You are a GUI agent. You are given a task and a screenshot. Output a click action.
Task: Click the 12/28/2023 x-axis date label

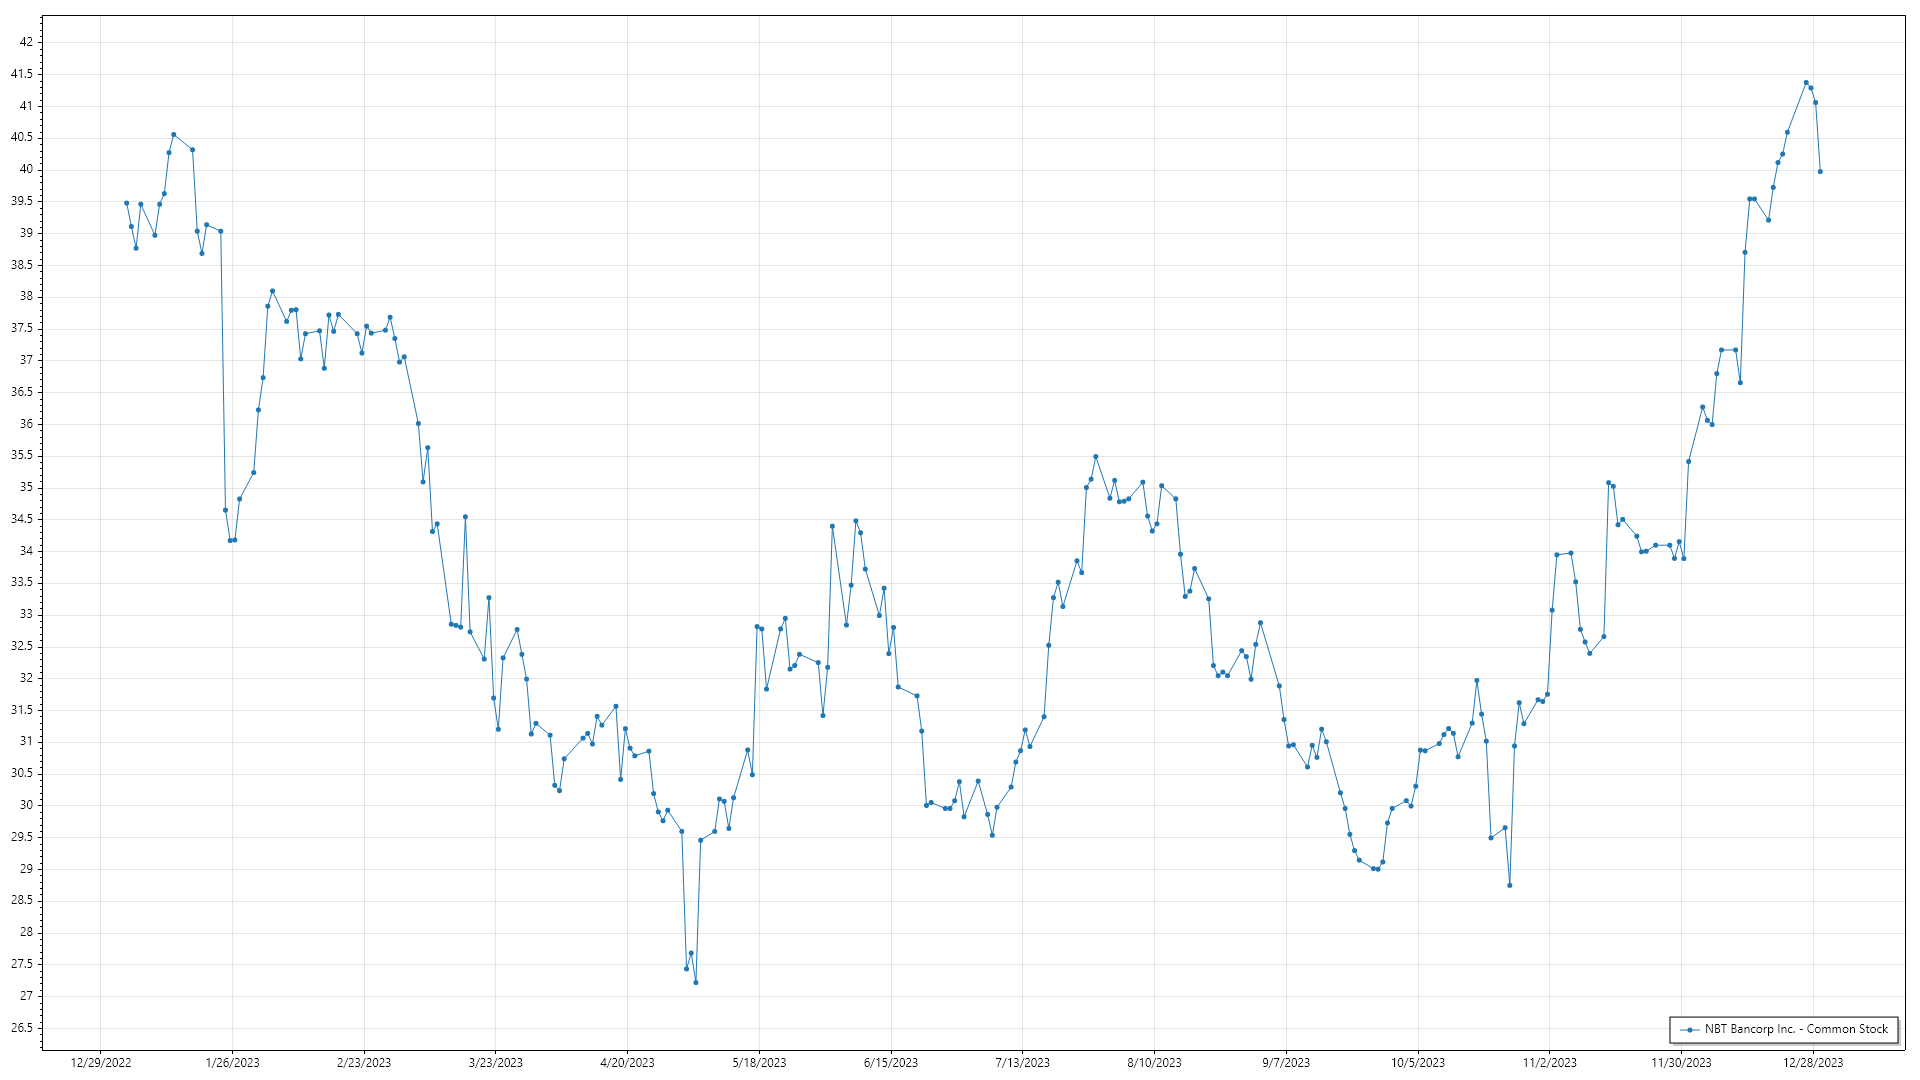[1813, 1063]
